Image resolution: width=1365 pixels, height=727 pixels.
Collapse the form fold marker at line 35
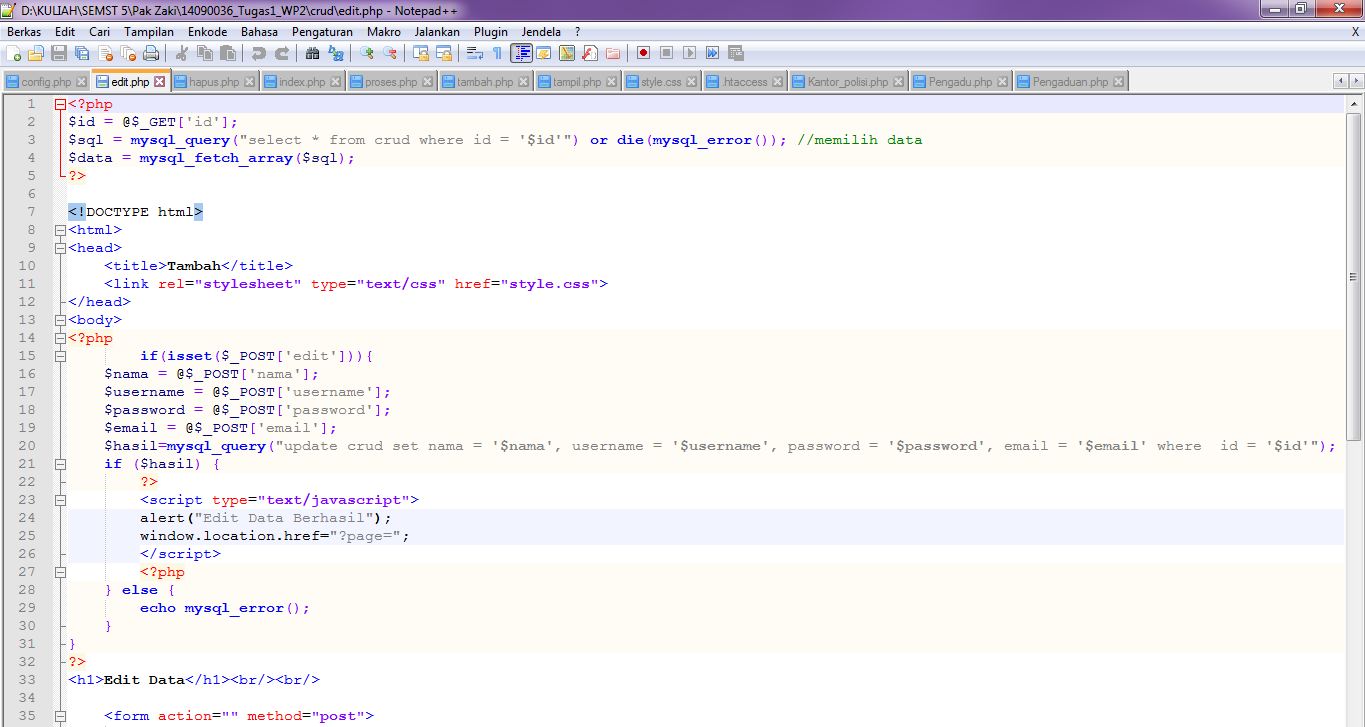[60, 716]
